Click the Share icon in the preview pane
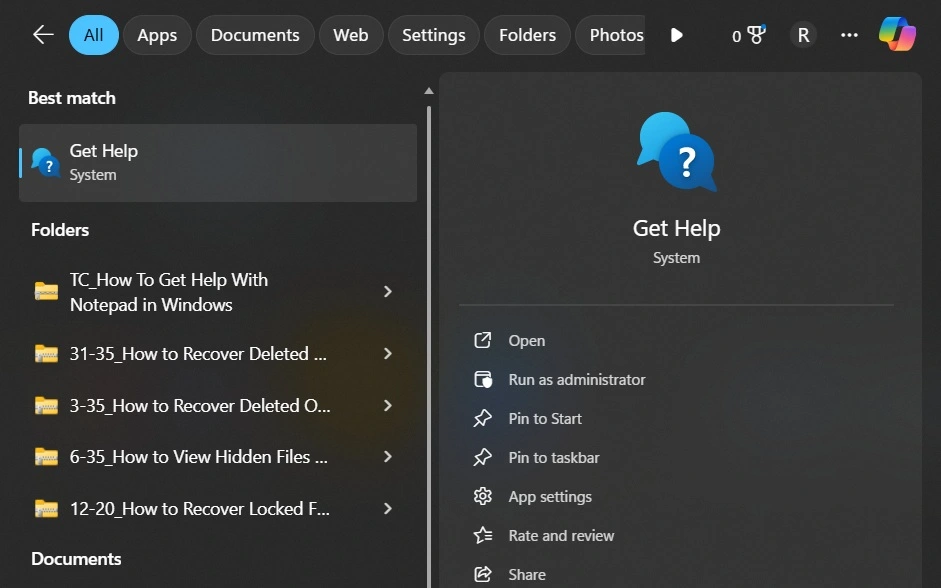The image size is (941, 588). [483, 573]
